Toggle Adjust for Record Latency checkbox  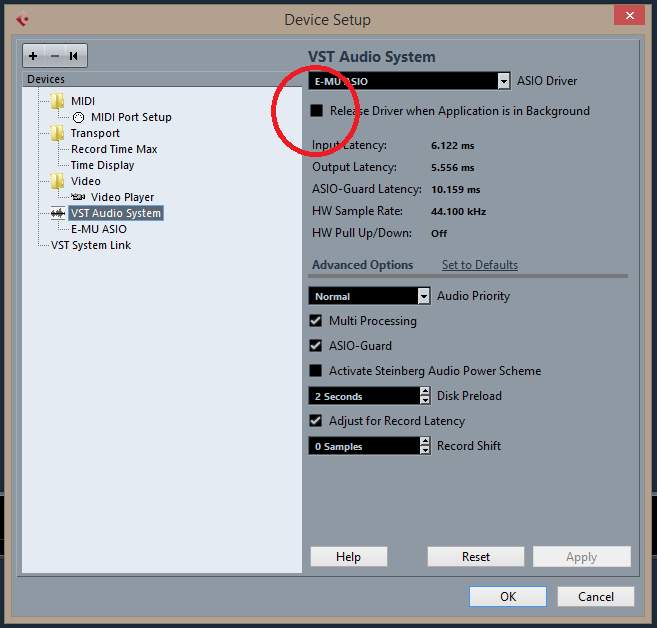coord(316,421)
